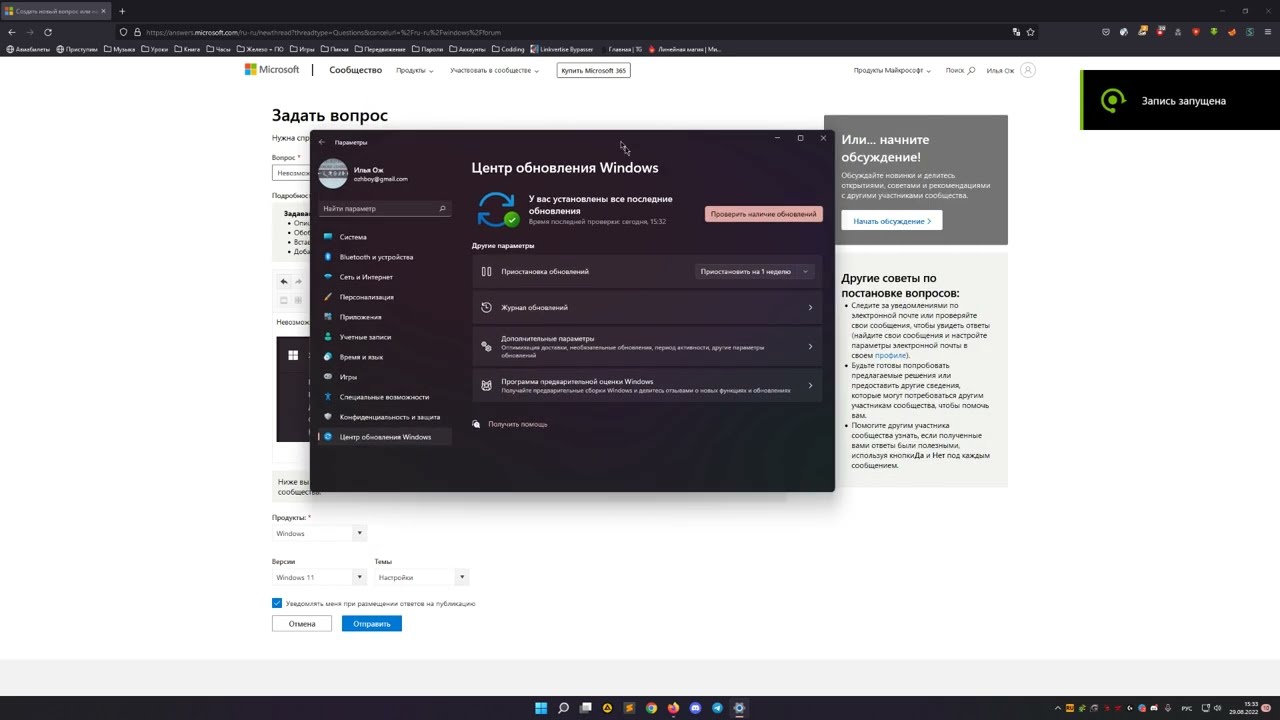Click Поиск on the Microsoft page
Viewport: 1280px width, 720px height.
pyautogui.click(x=960, y=70)
